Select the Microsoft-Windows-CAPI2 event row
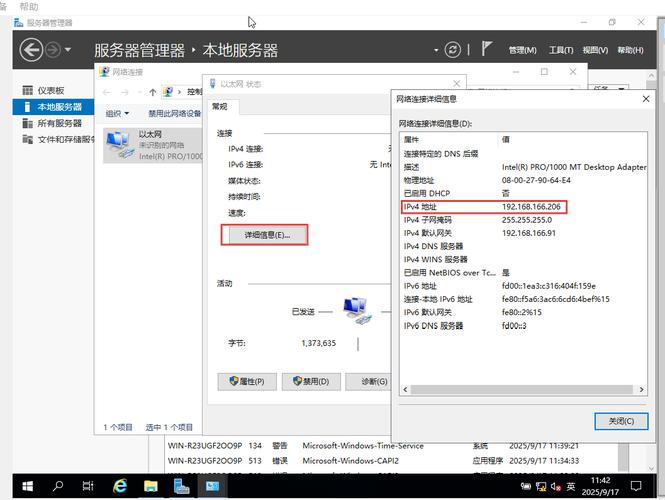Viewport: 665px width, 500px height. [x=391, y=461]
